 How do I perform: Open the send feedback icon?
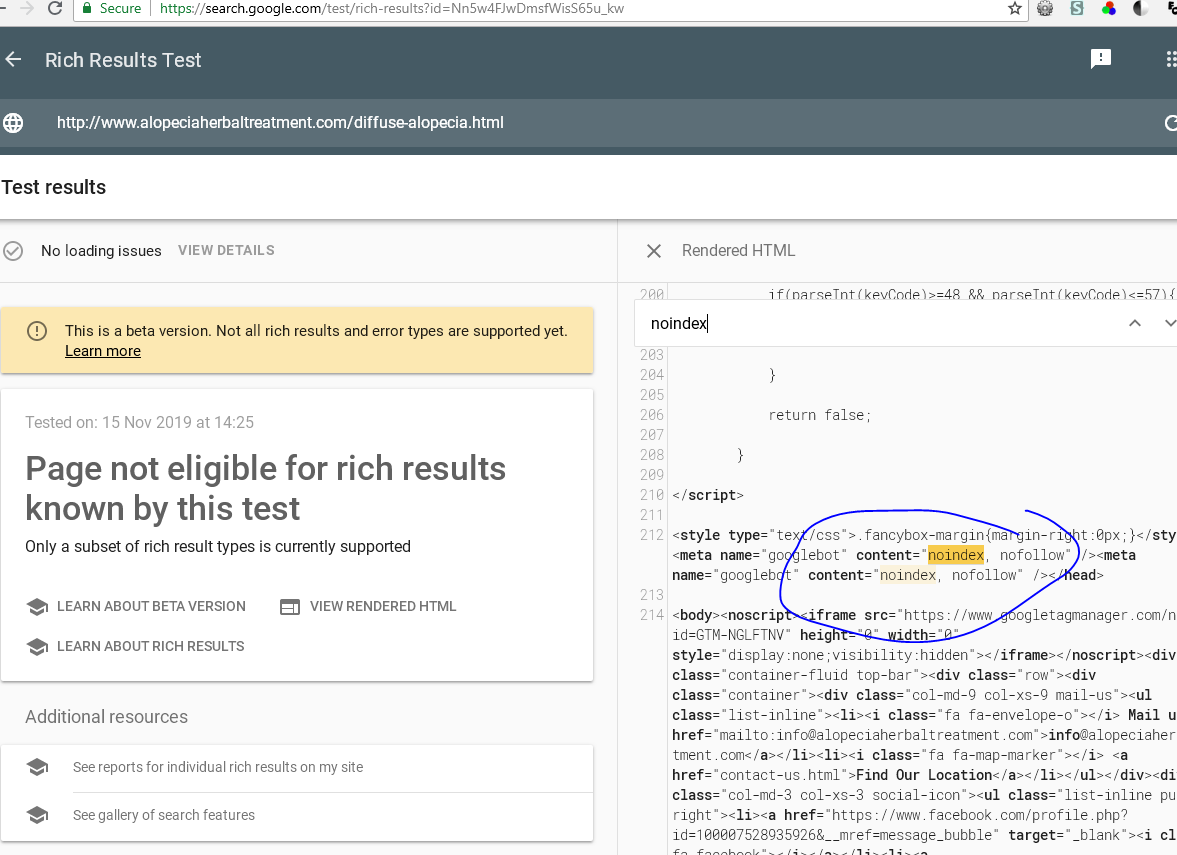click(1101, 59)
